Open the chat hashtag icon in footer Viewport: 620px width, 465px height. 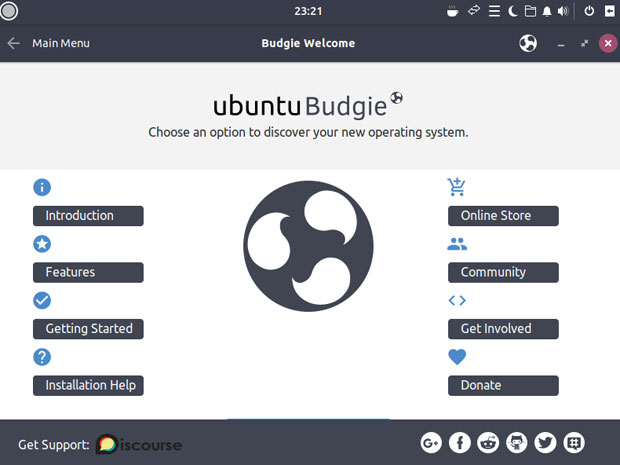pyautogui.click(x=574, y=443)
